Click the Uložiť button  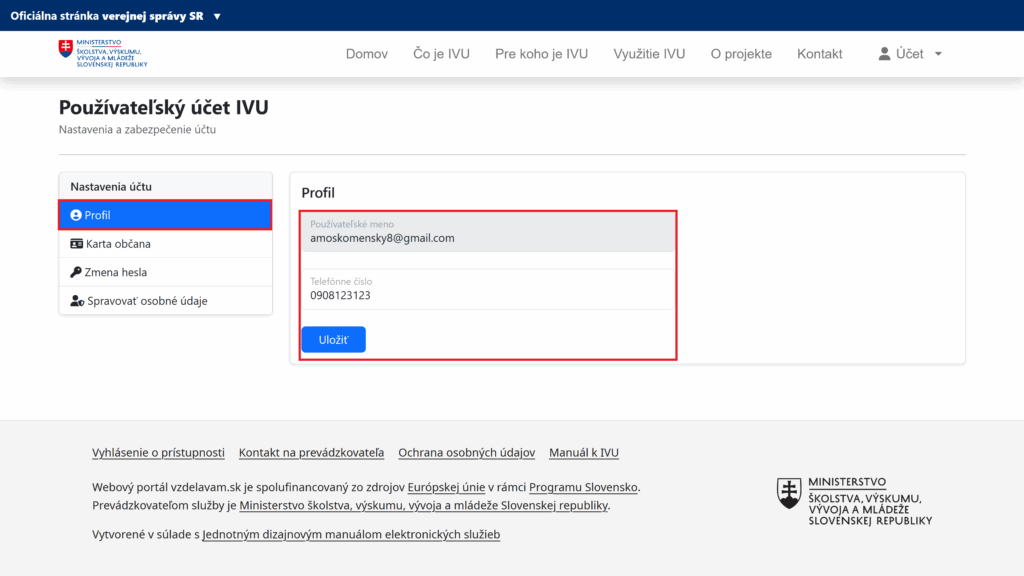[x=333, y=339]
